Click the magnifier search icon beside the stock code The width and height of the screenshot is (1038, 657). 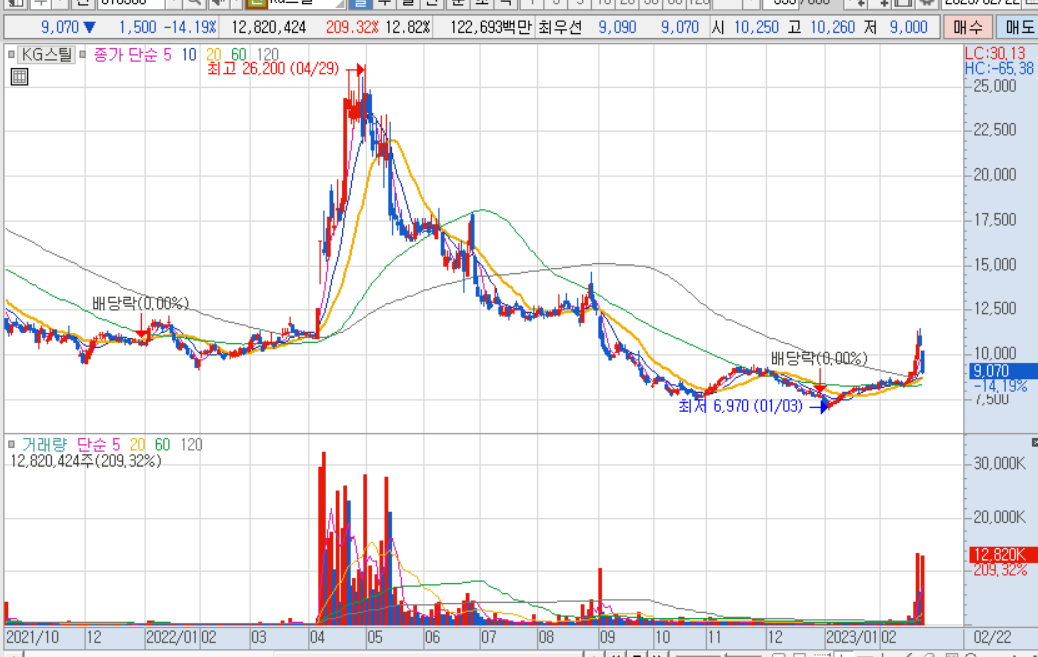click(194, 3)
